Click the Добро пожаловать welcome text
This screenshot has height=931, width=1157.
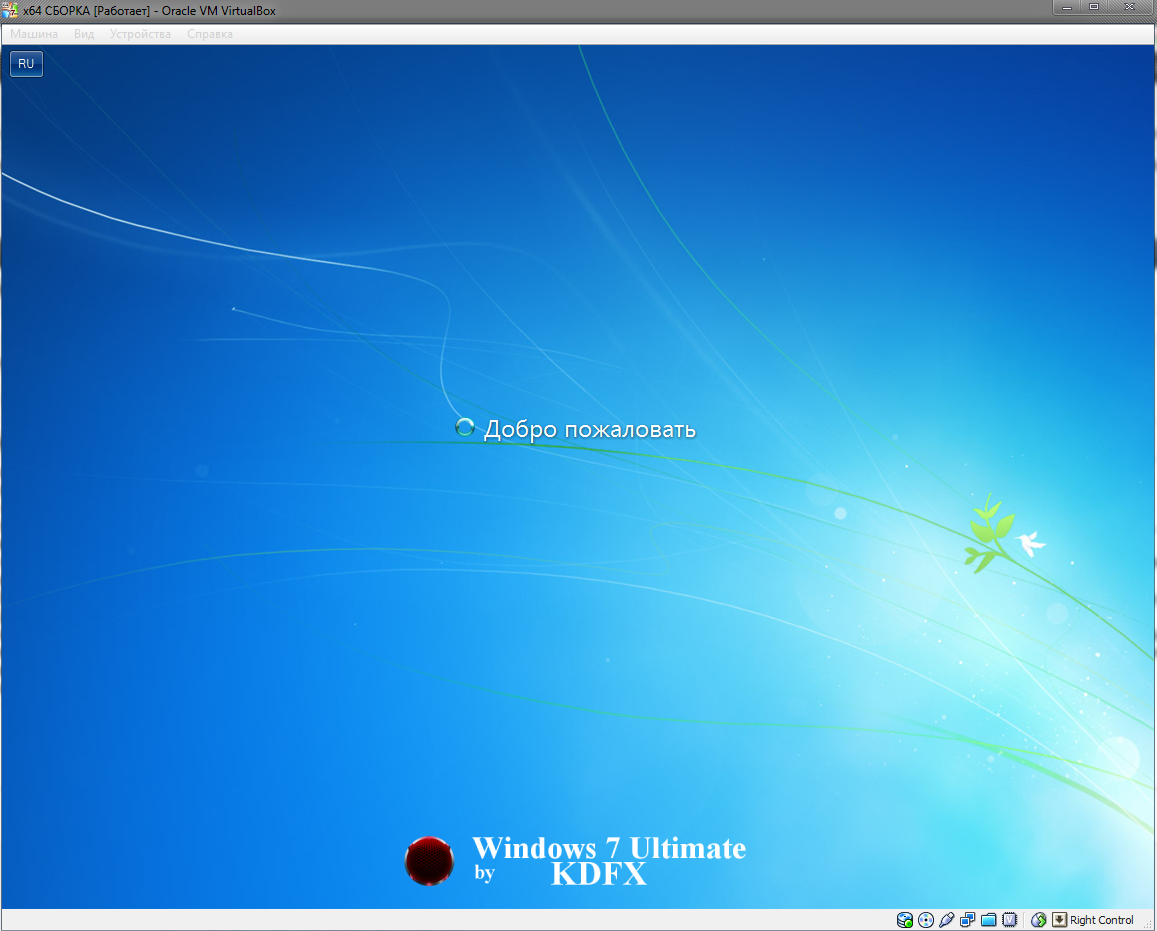point(590,429)
